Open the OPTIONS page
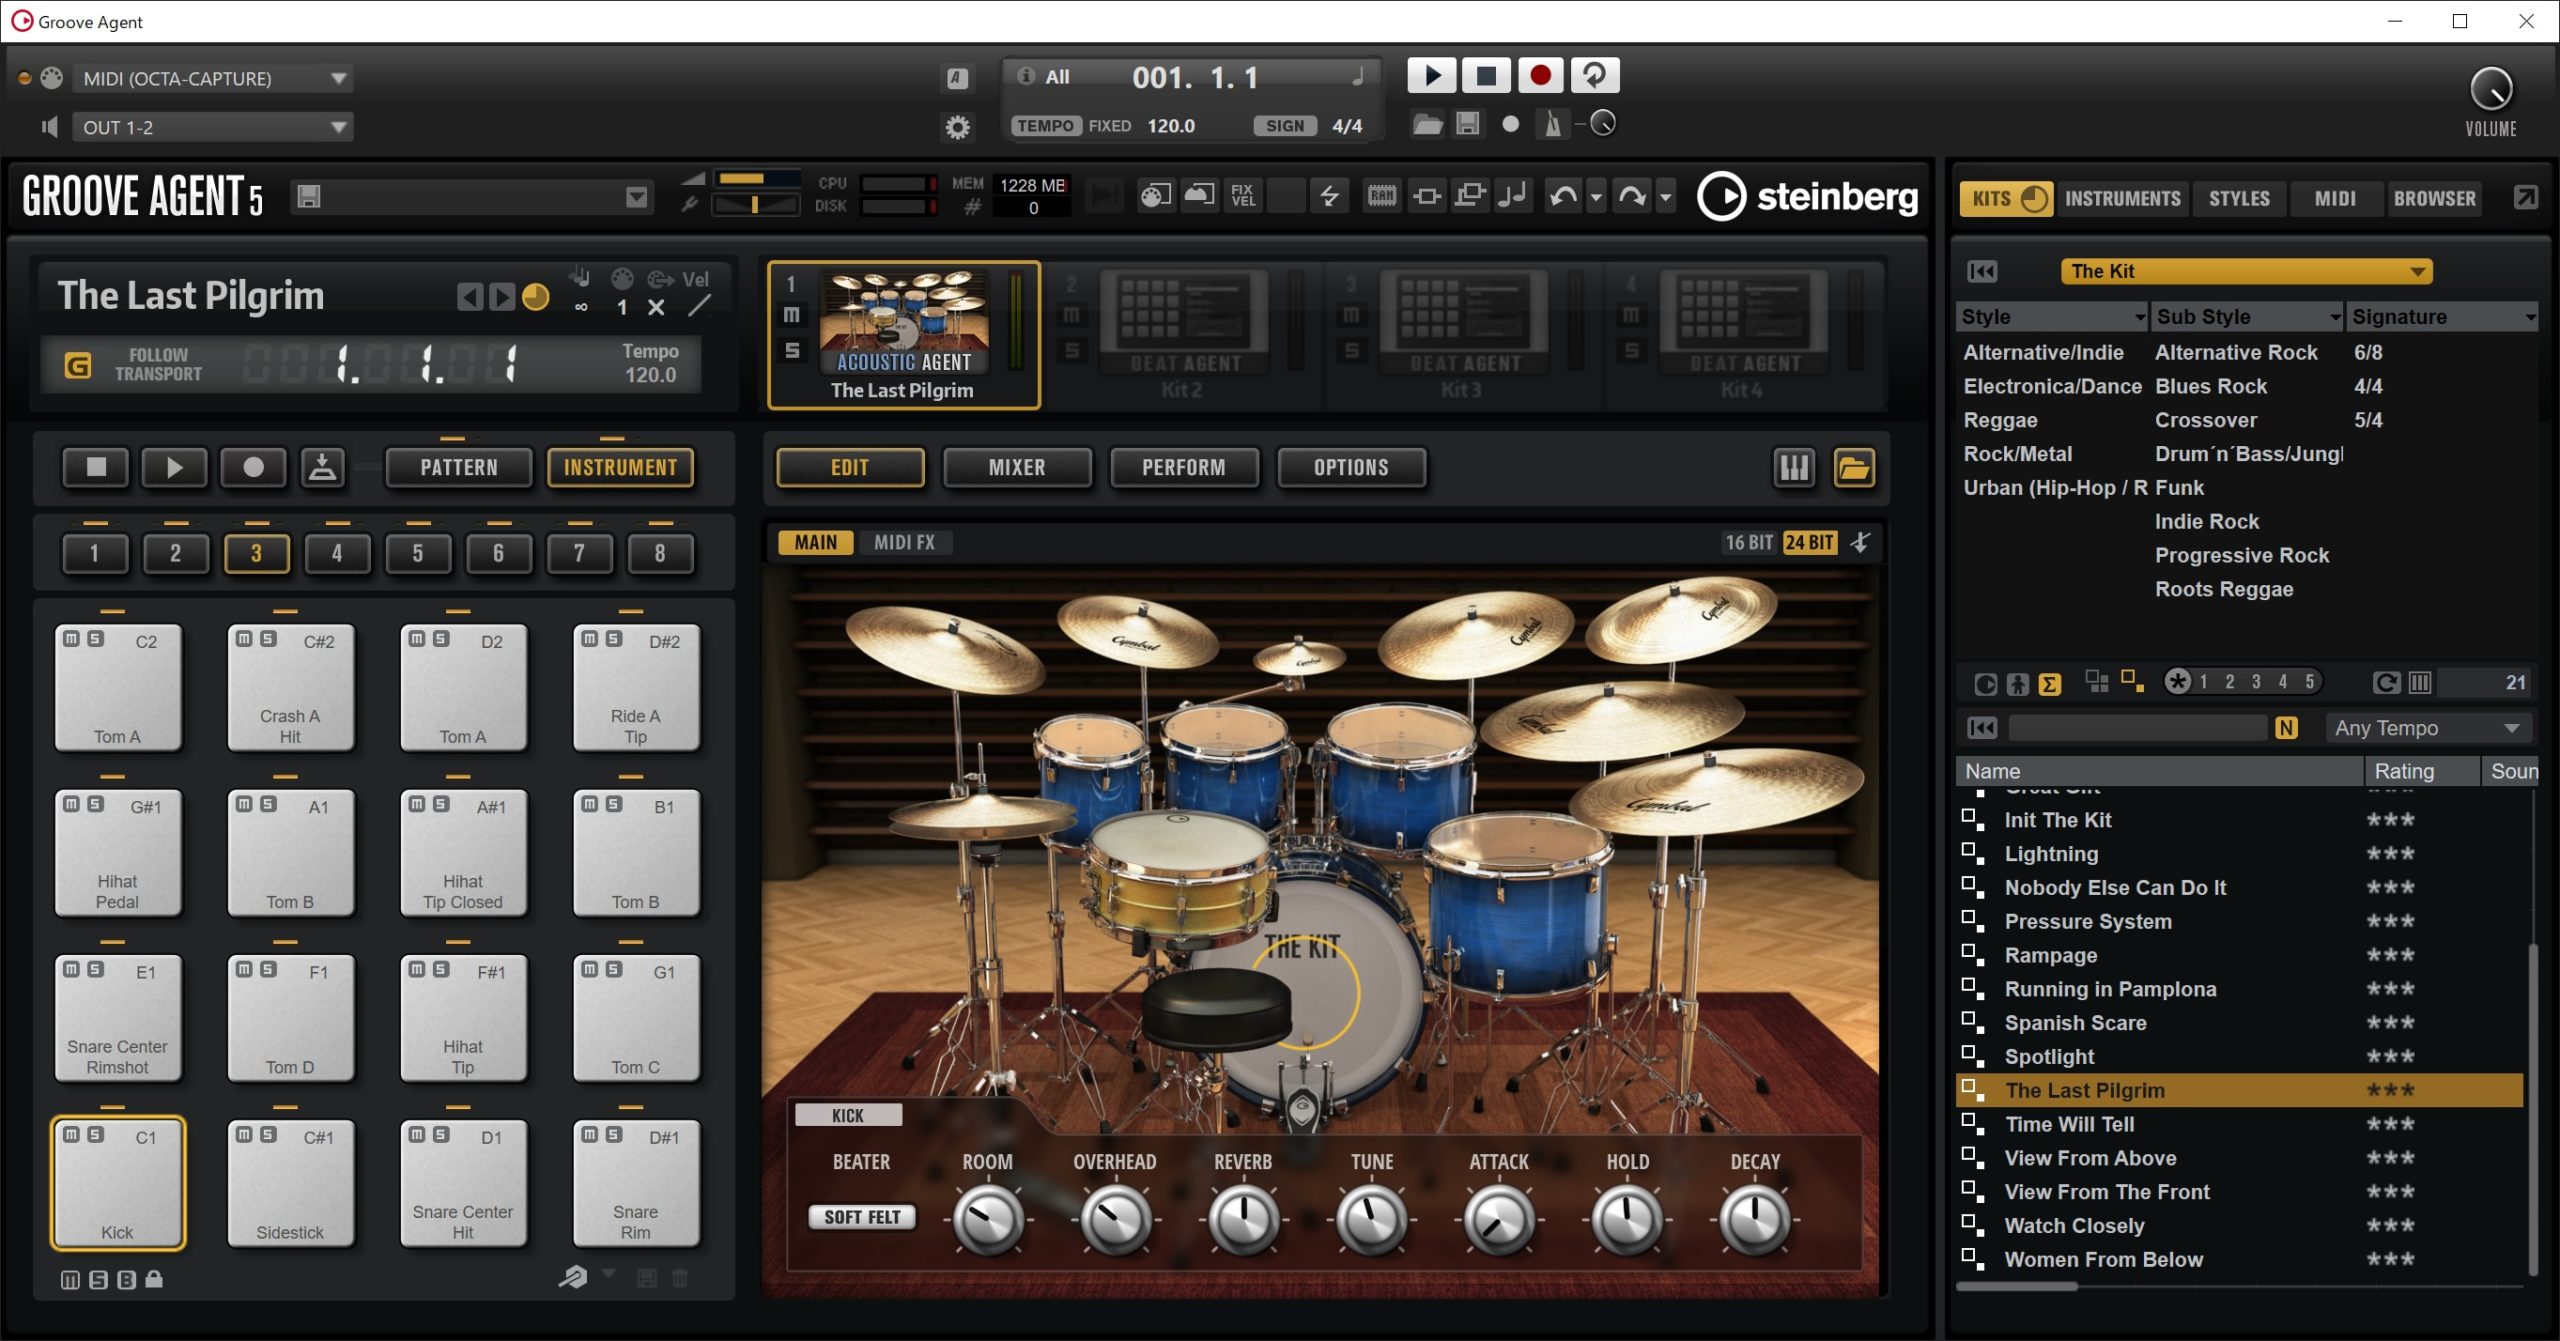Screen dimensions: 2560x1341 click(1351, 468)
